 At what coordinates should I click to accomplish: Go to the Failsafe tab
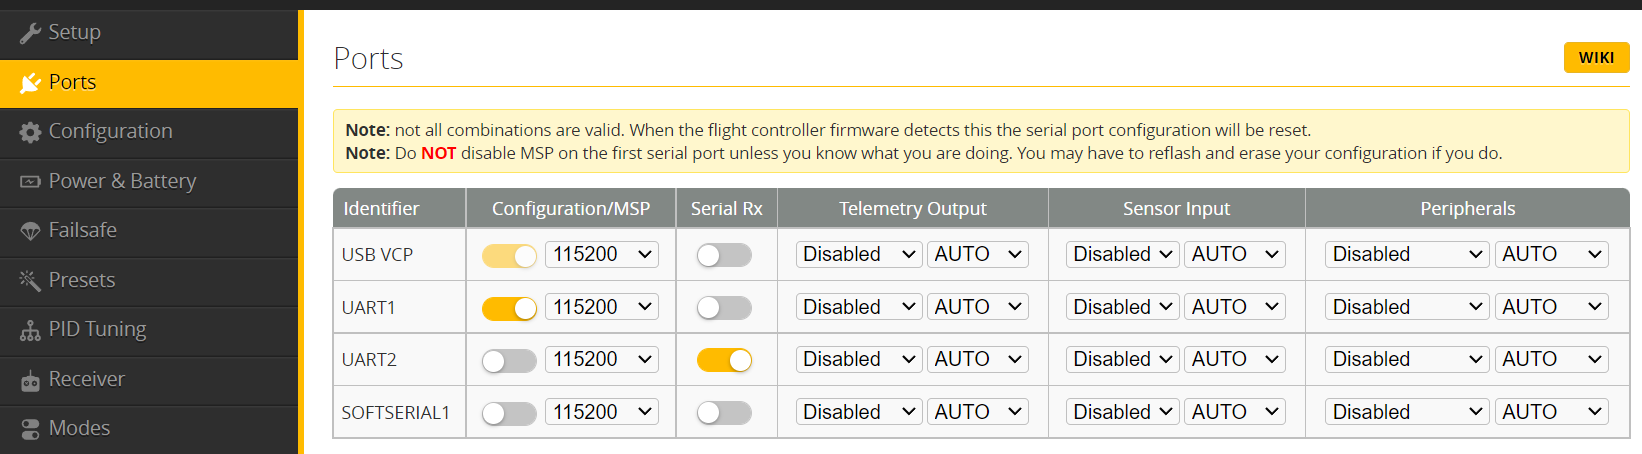pyautogui.click(x=82, y=230)
